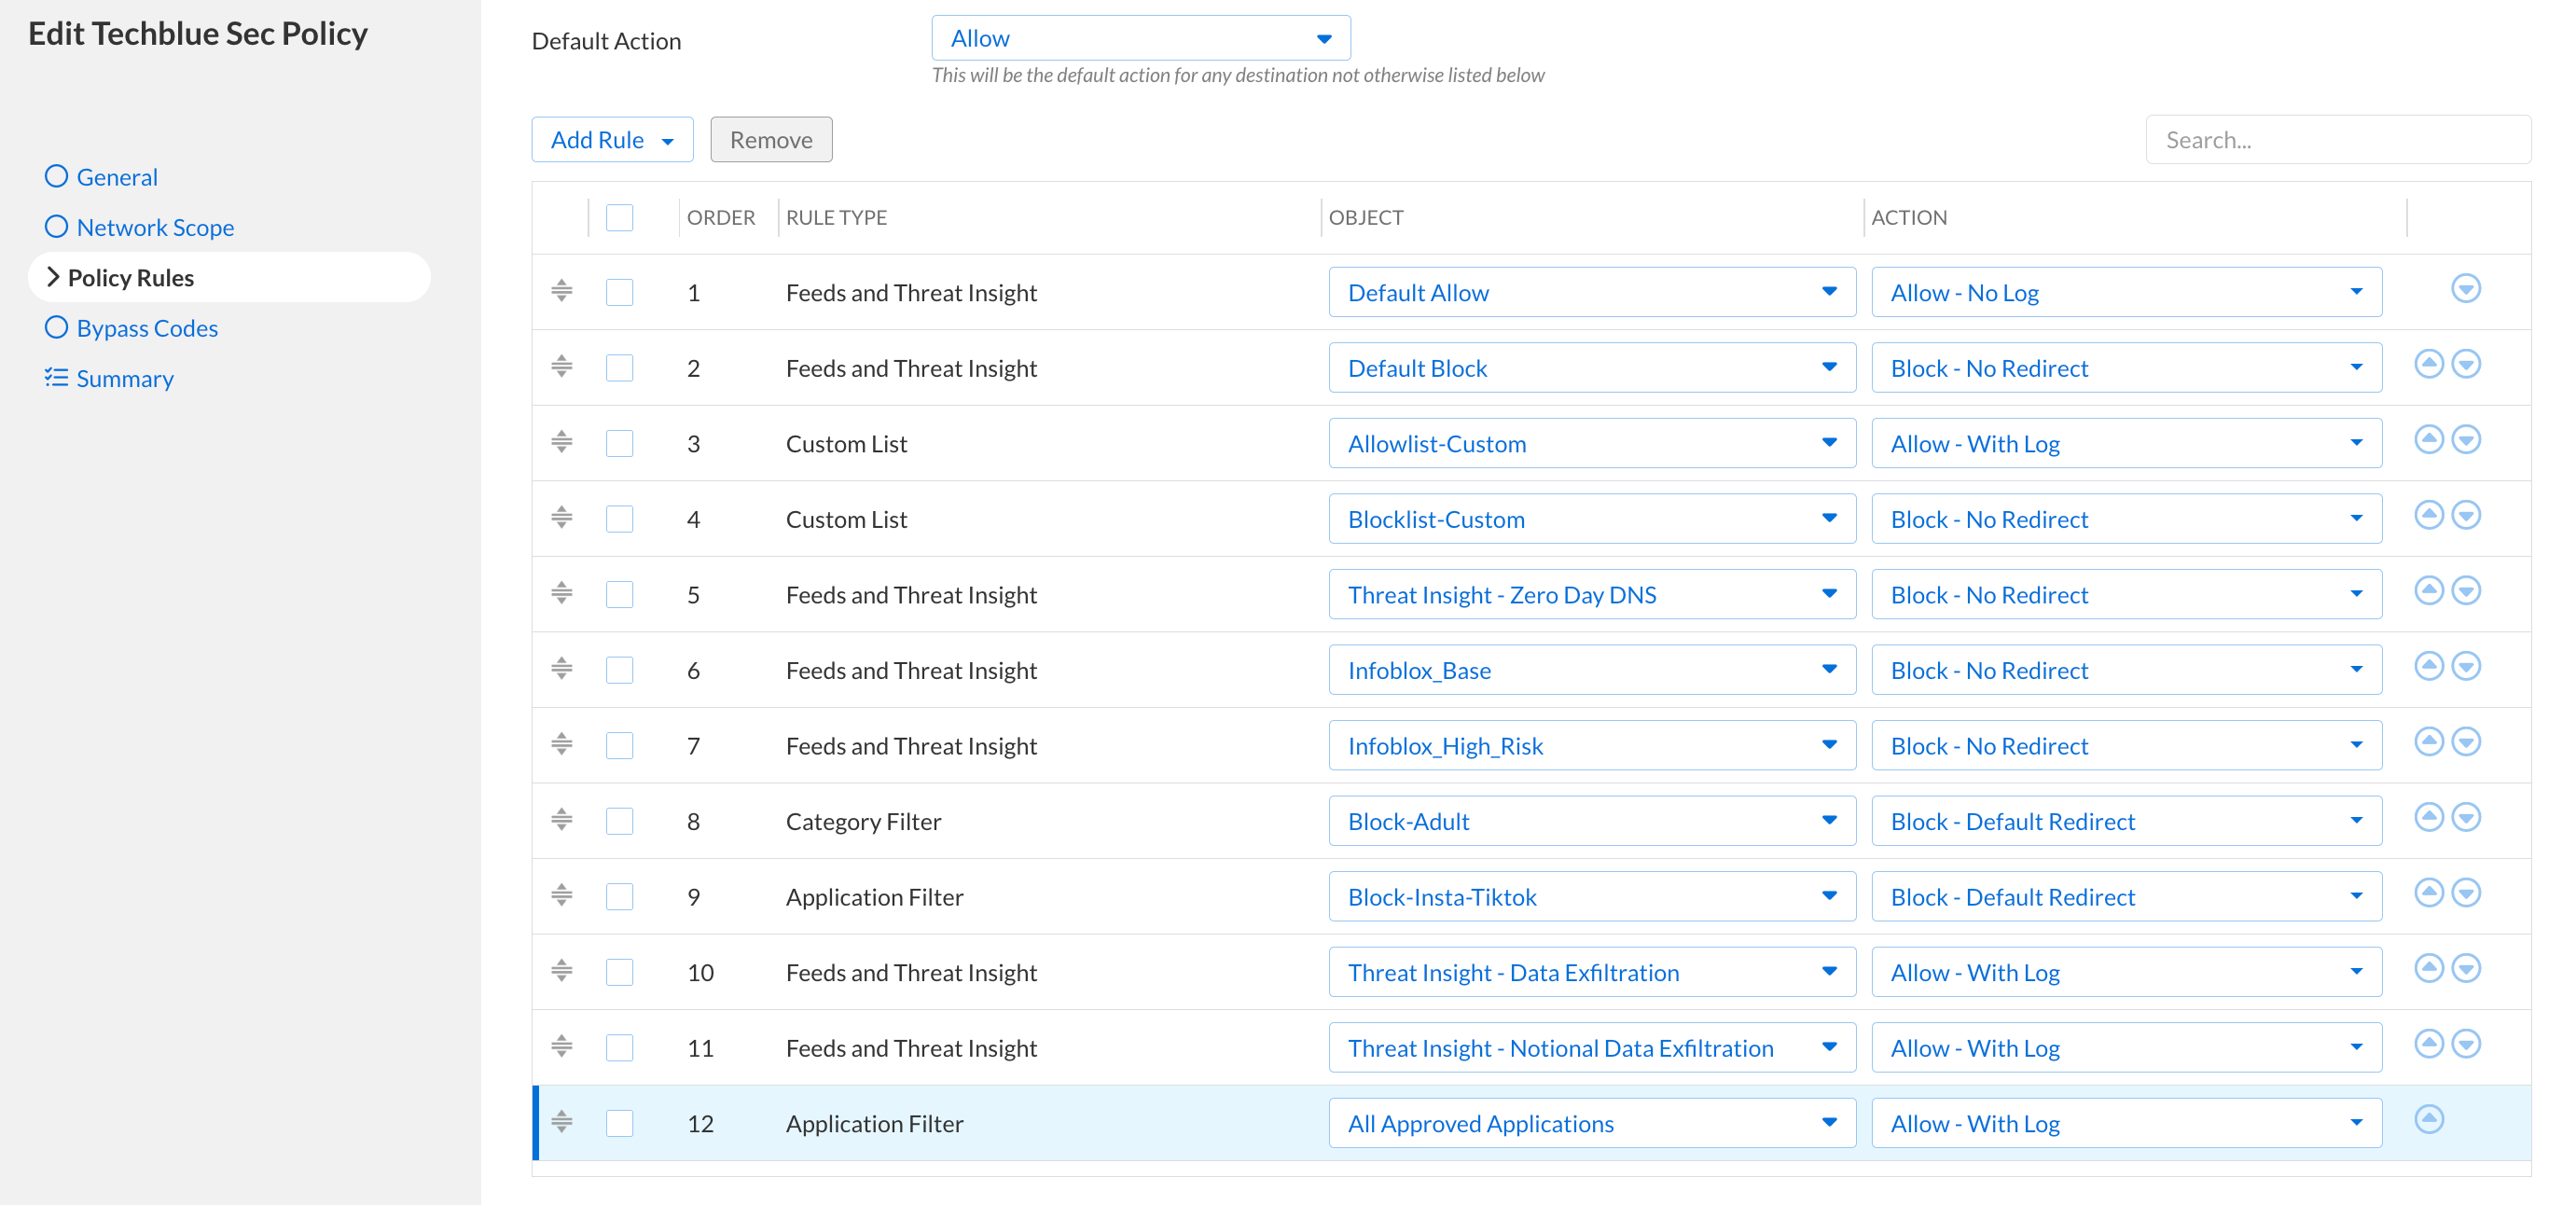The width and height of the screenshot is (2576, 1205).
Task: Open object dropdown showing Block-Insta-Tiktok
Action: click(1591, 897)
